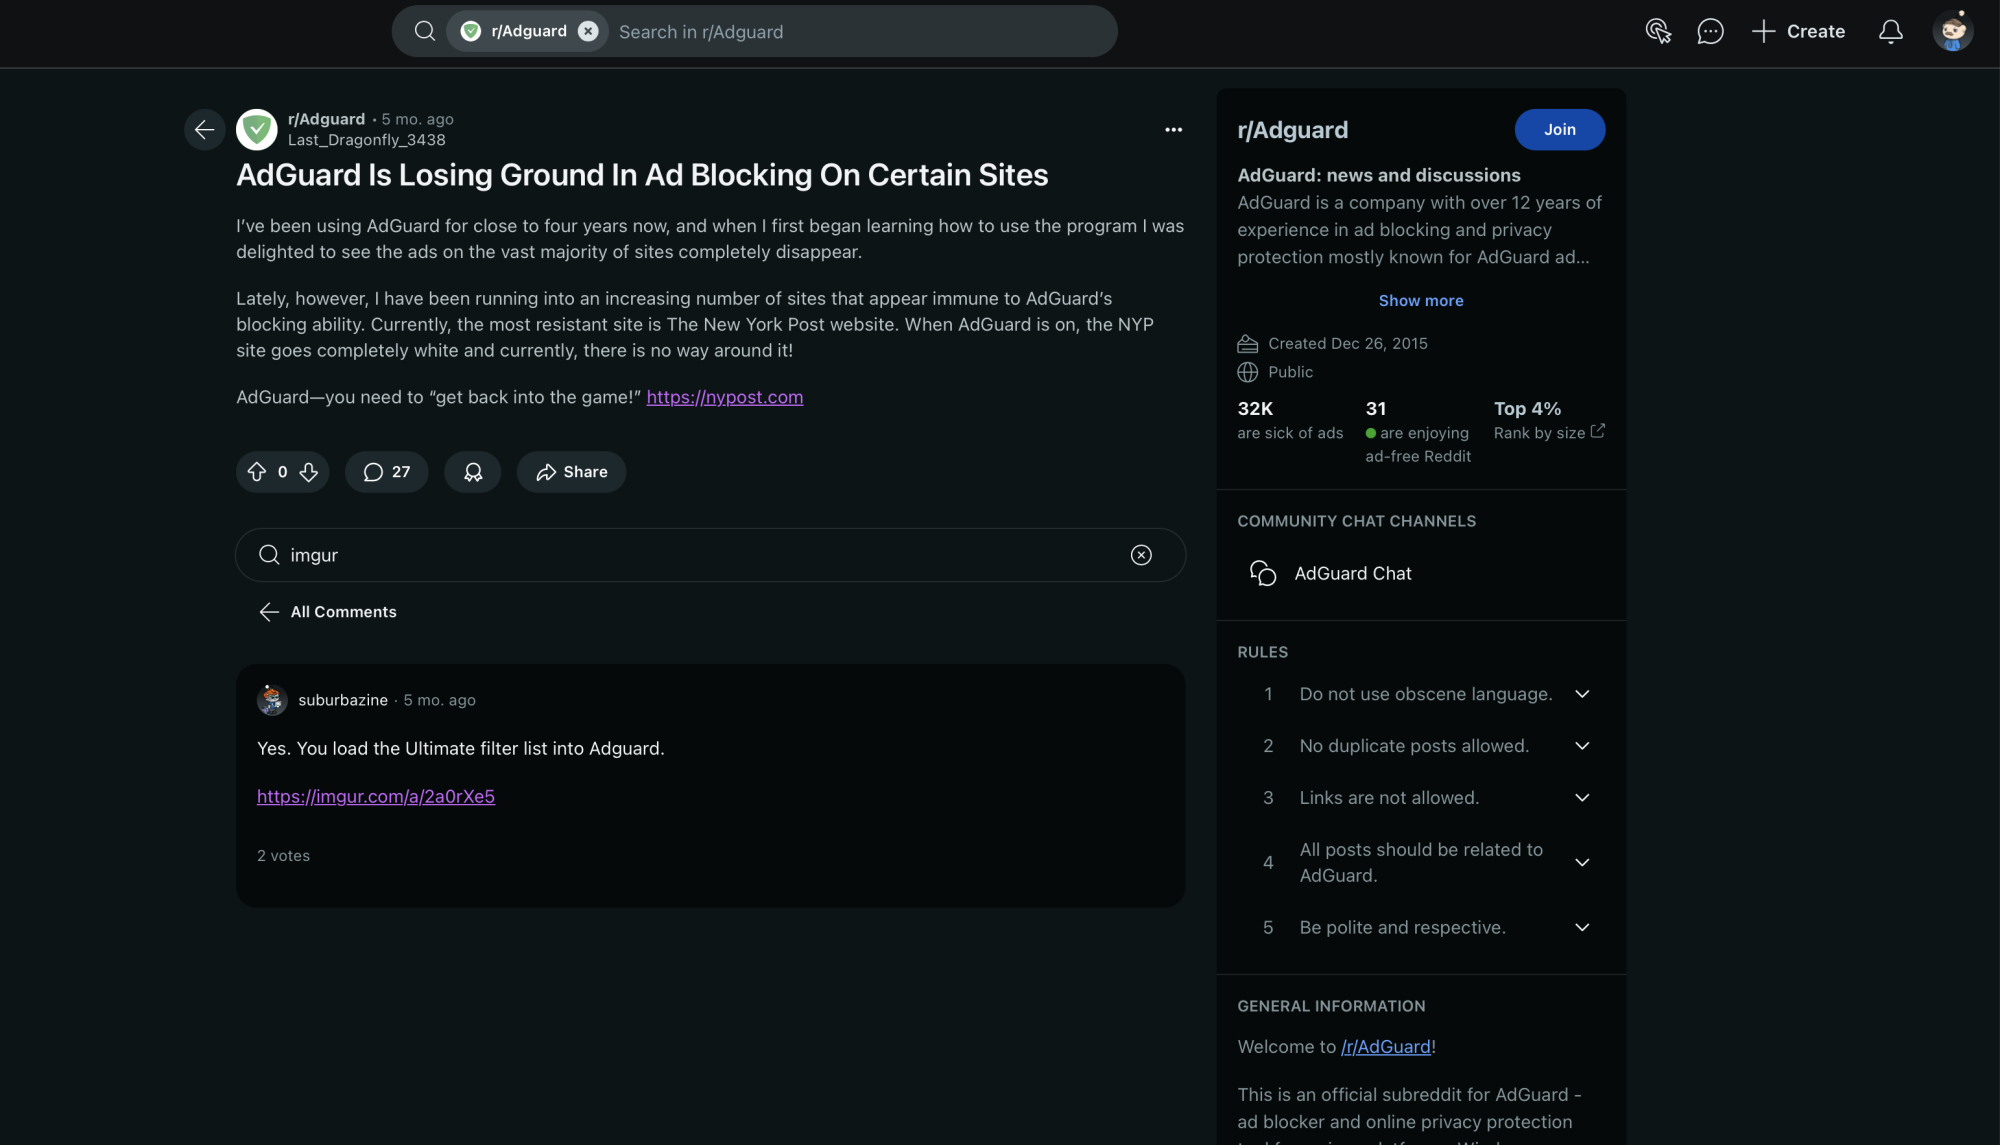This screenshot has height=1145, width=2000.
Task: Give an award to the post
Action: click(473, 472)
